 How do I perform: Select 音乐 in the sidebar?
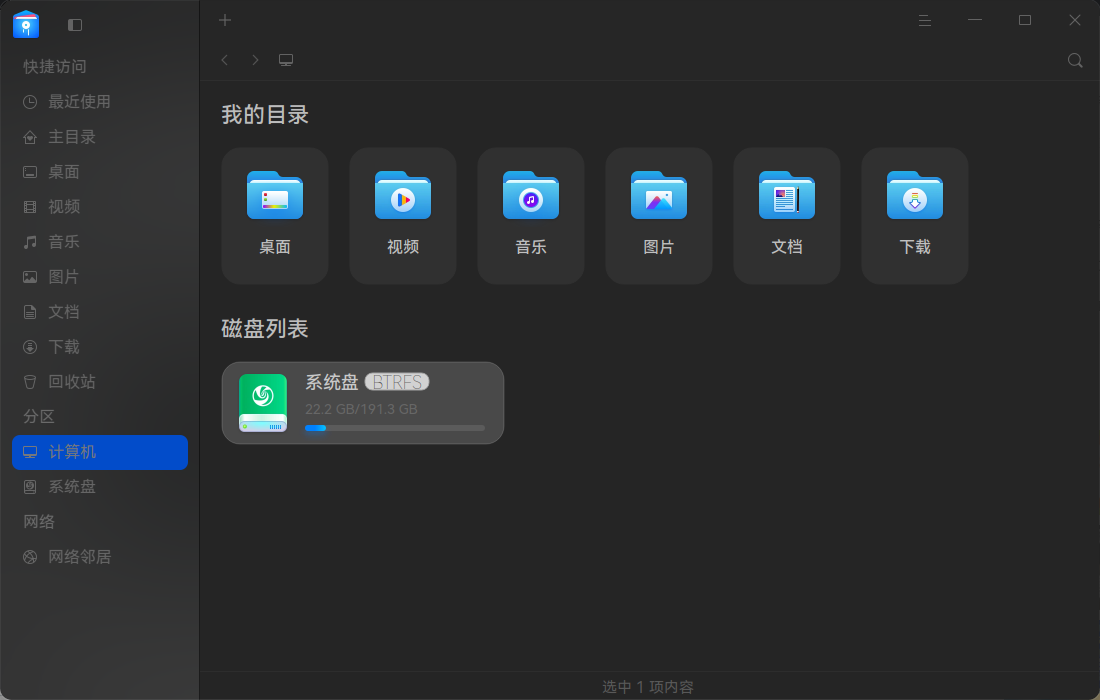point(100,242)
